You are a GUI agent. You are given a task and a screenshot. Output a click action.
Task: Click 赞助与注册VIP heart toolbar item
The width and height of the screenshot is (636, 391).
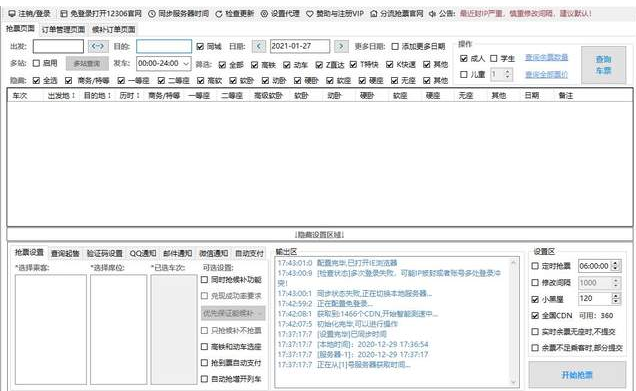pyautogui.click(x=335, y=13)
